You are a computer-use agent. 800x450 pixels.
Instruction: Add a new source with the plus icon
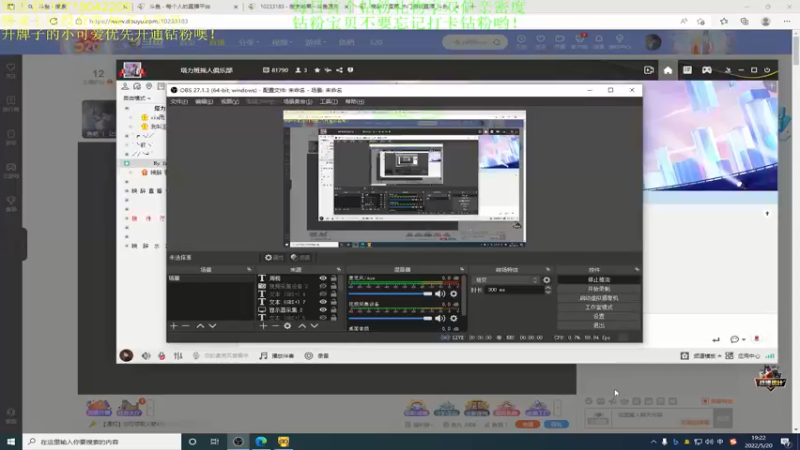[263, 326]
